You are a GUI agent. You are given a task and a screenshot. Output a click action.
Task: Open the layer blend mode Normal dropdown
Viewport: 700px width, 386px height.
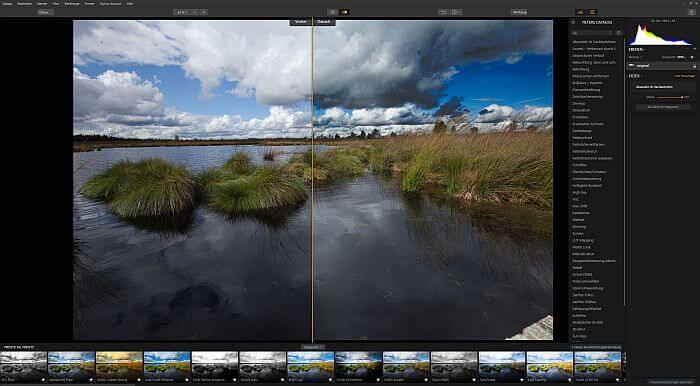[636, 57]
